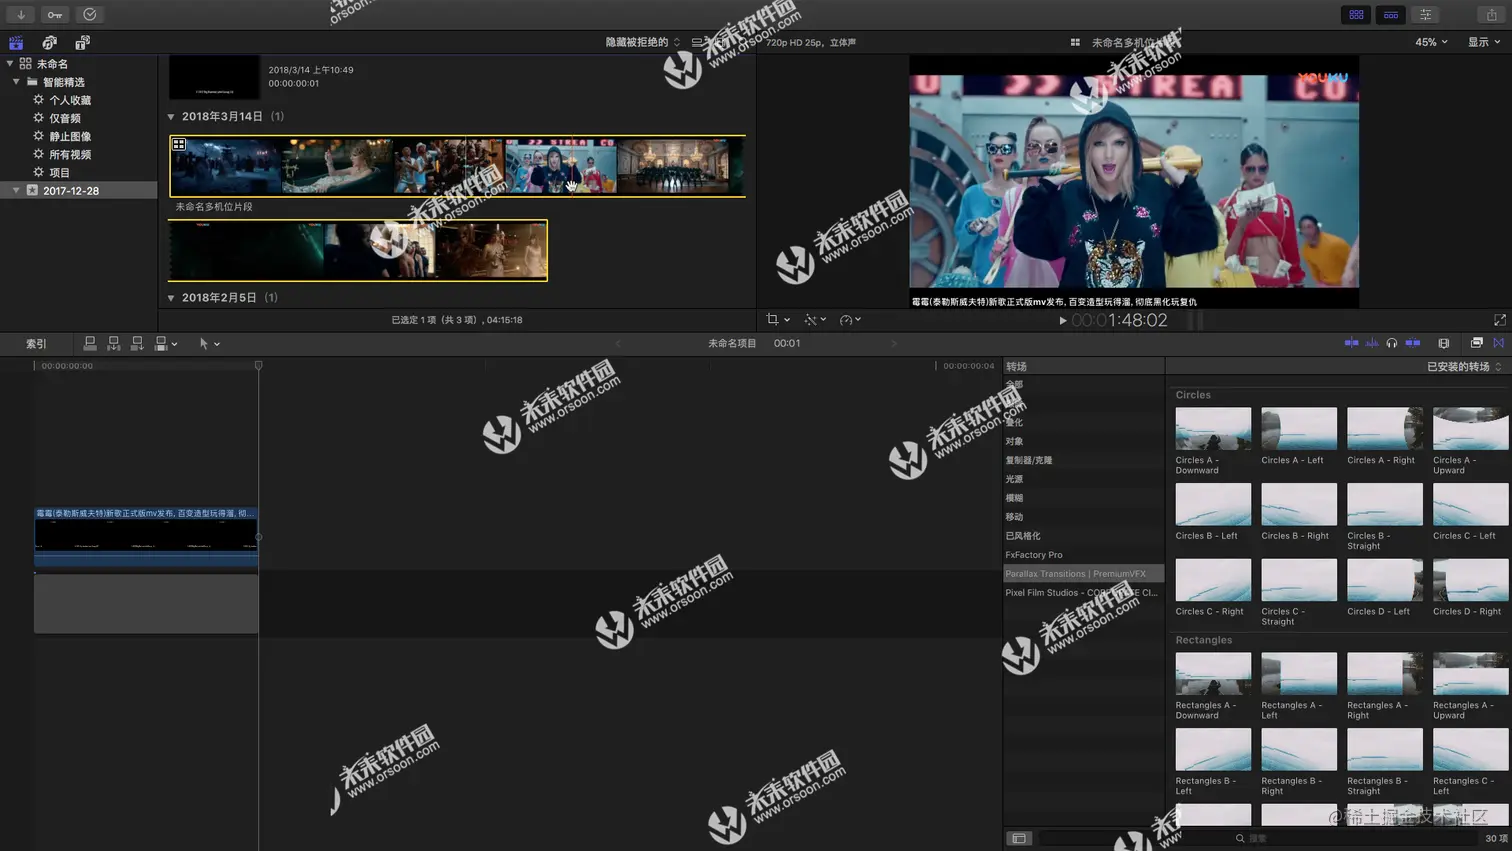
Task: Open the select tool arrow dropdown
Action: [x=209, y=343]
